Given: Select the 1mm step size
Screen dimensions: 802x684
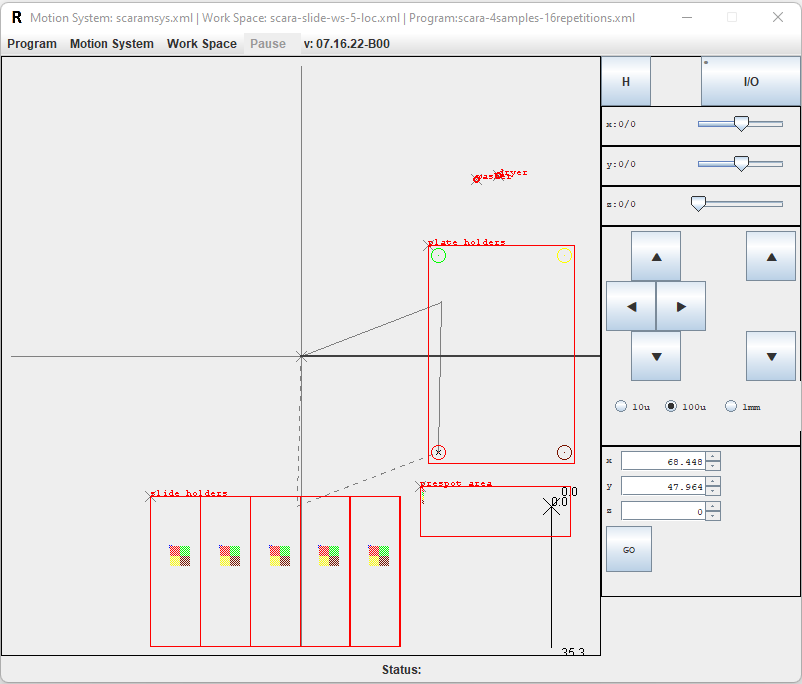Looking at the screenshot, I should (731, 407).
